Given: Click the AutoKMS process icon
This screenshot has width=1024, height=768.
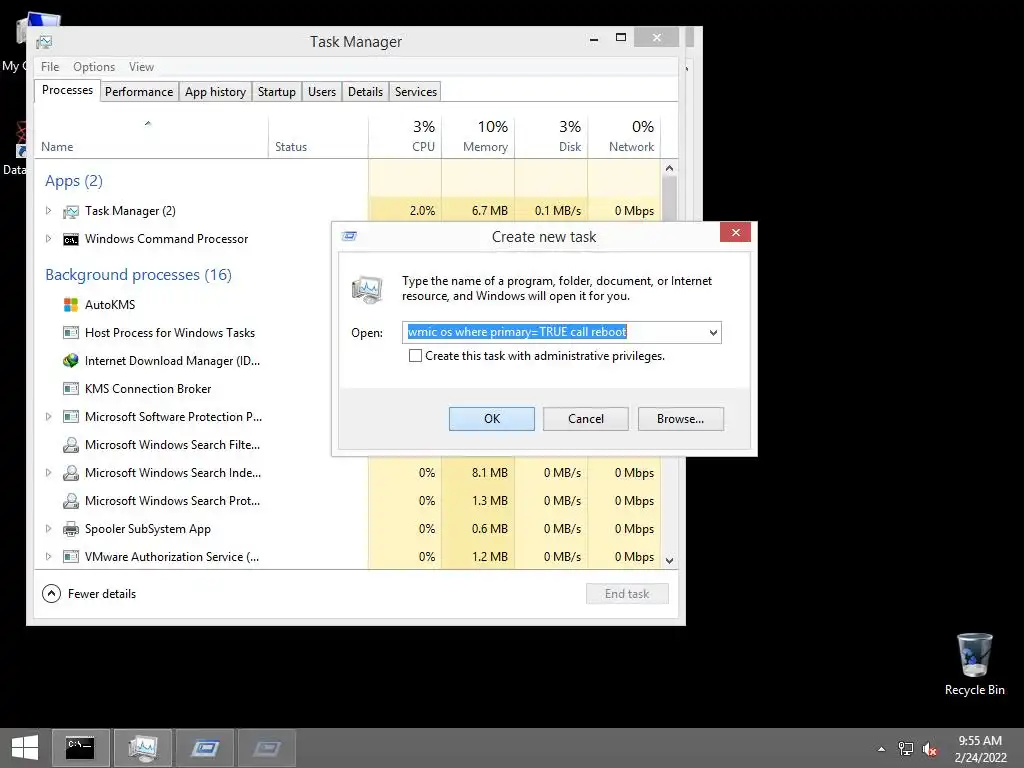Looking at the screenshot, I should tap(71, 304).
